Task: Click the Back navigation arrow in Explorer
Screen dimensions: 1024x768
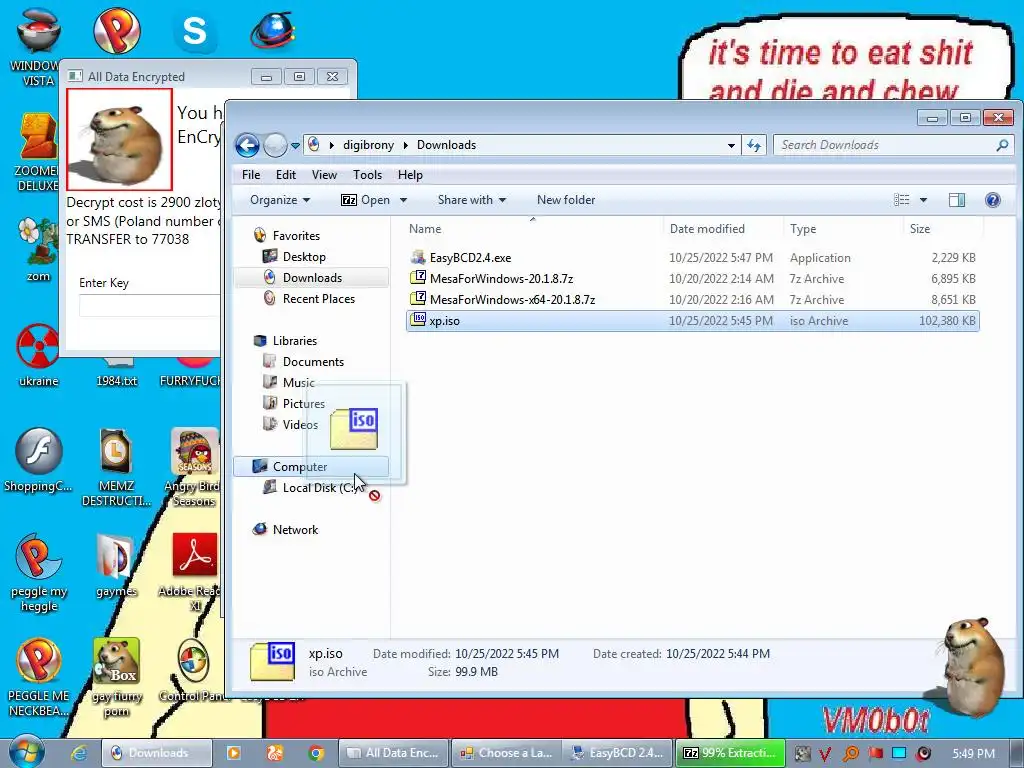Action: tap(248, 145)
